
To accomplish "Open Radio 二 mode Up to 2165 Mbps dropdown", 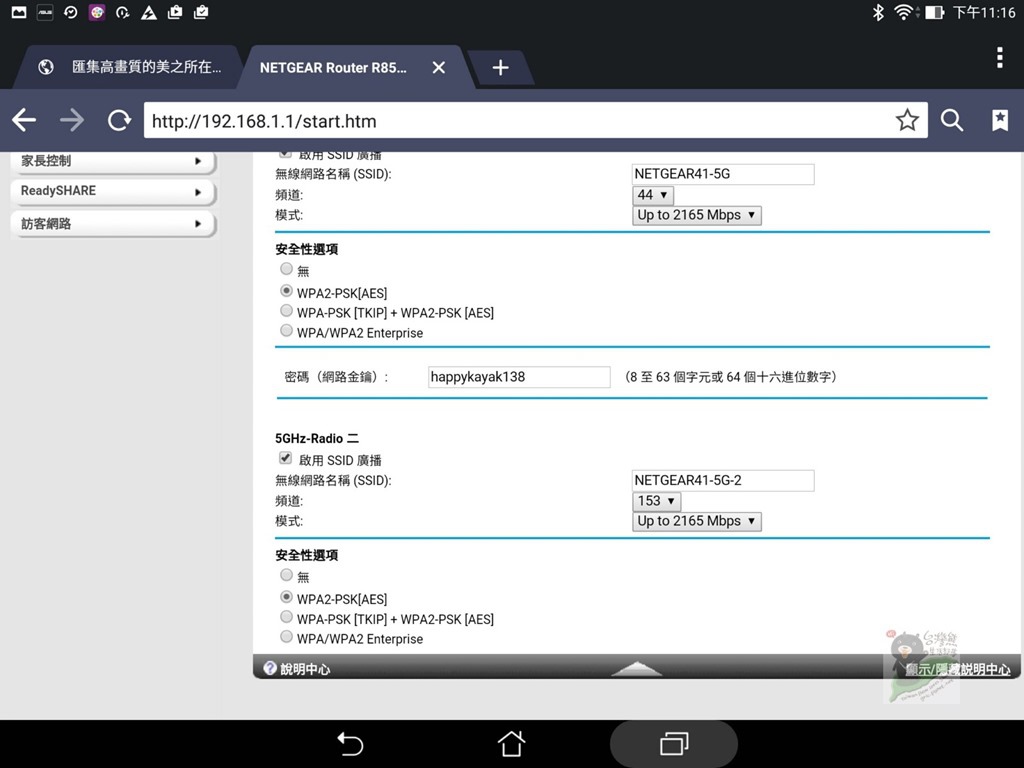I will [x=697, y=521].
